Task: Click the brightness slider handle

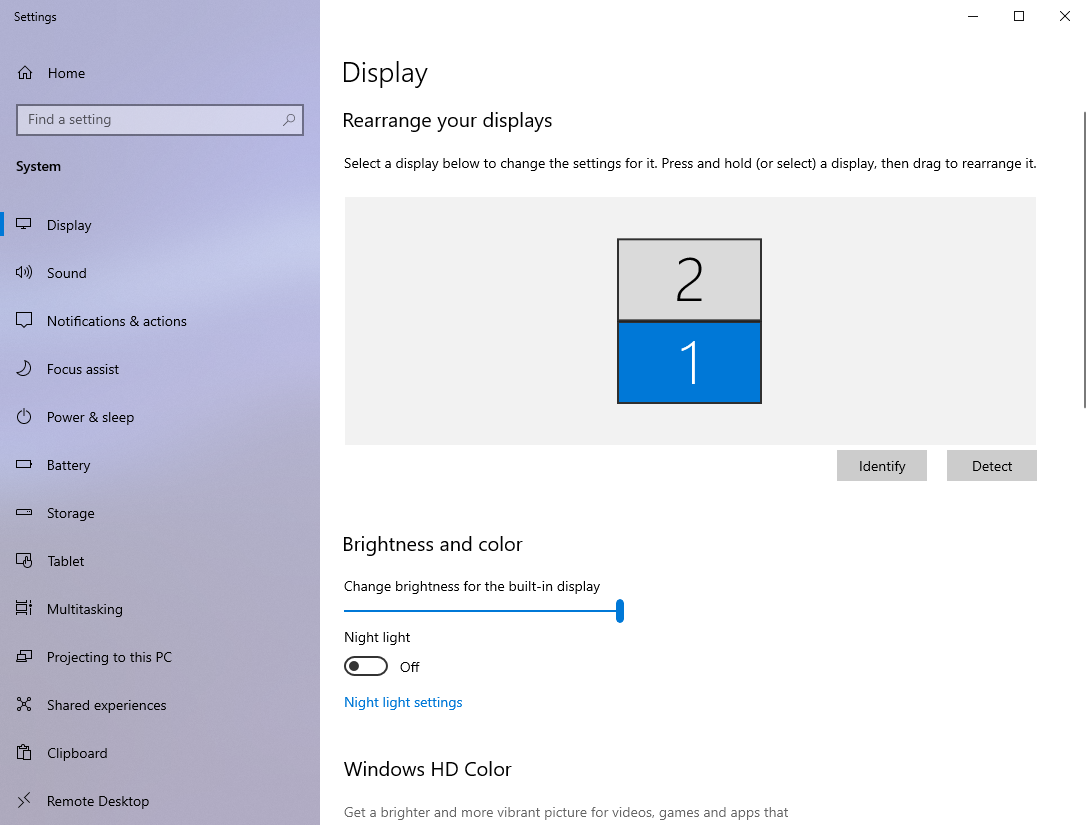Action: pos(620,611)
